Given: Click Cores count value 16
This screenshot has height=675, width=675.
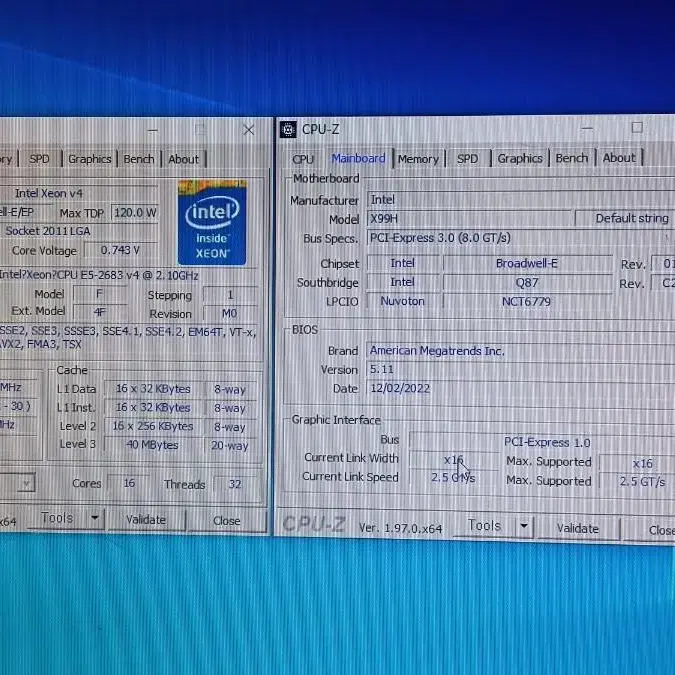Looking at the screenshot, I should (x=129, y=483).
